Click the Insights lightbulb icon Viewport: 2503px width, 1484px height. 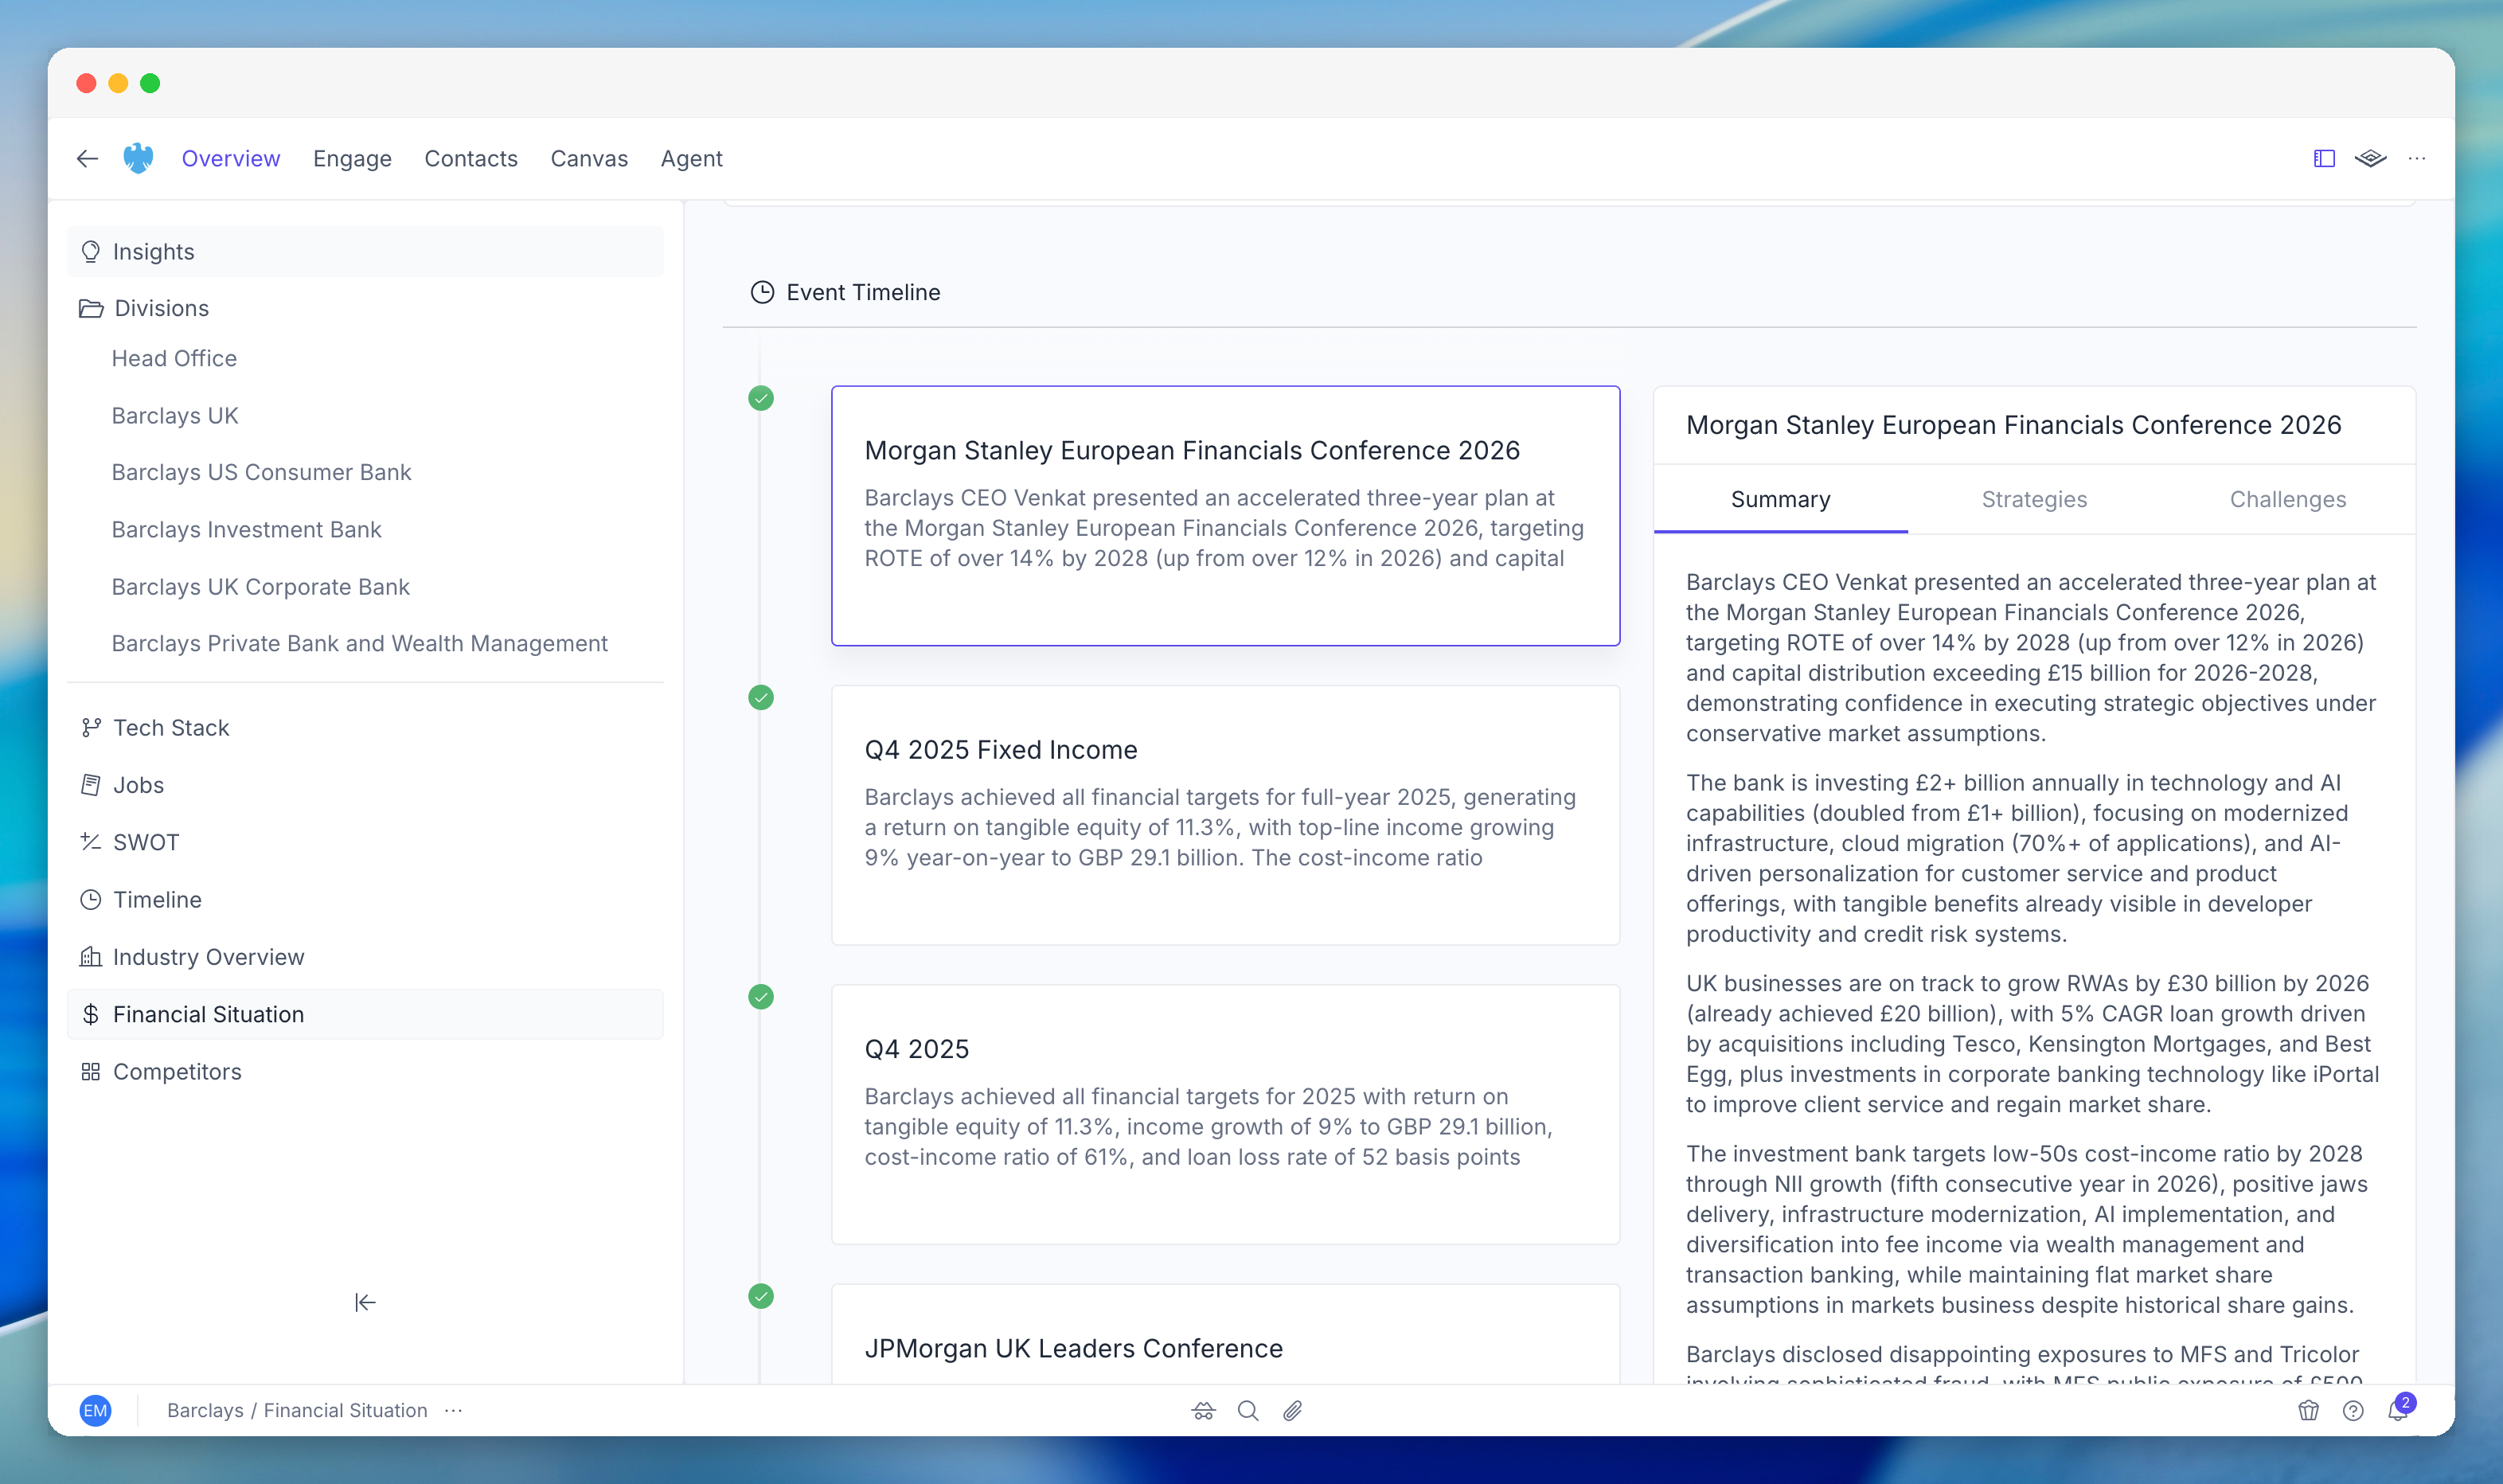pos(91,251)
